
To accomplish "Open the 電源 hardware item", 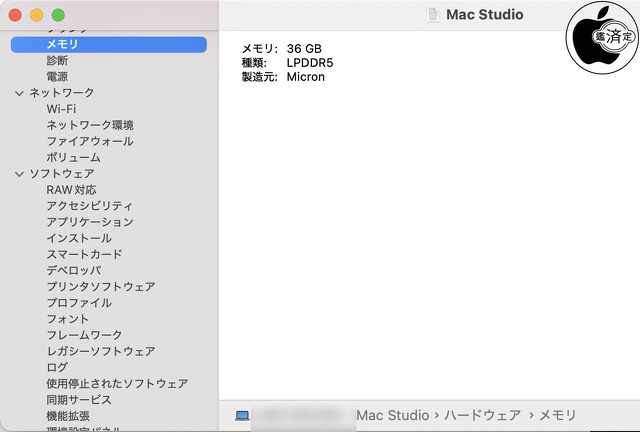I will pos(57,77).
